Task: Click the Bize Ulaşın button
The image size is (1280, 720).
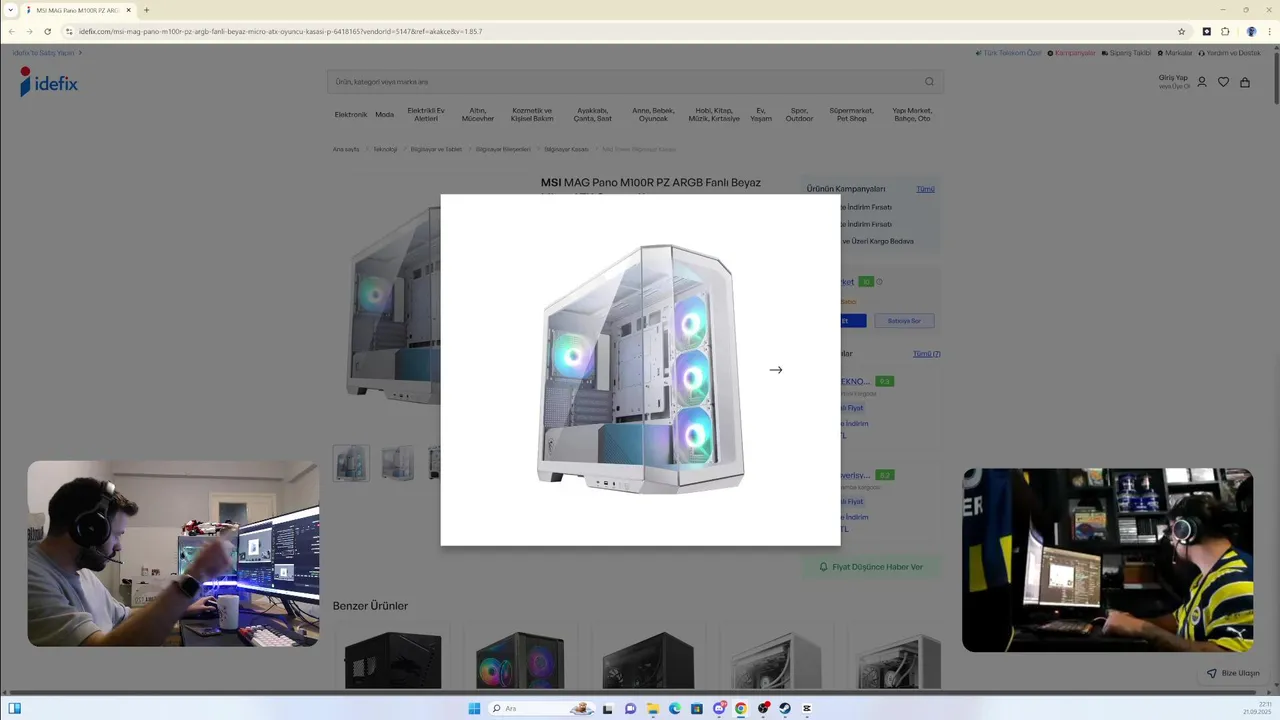Action: [x=1233, y=673]
